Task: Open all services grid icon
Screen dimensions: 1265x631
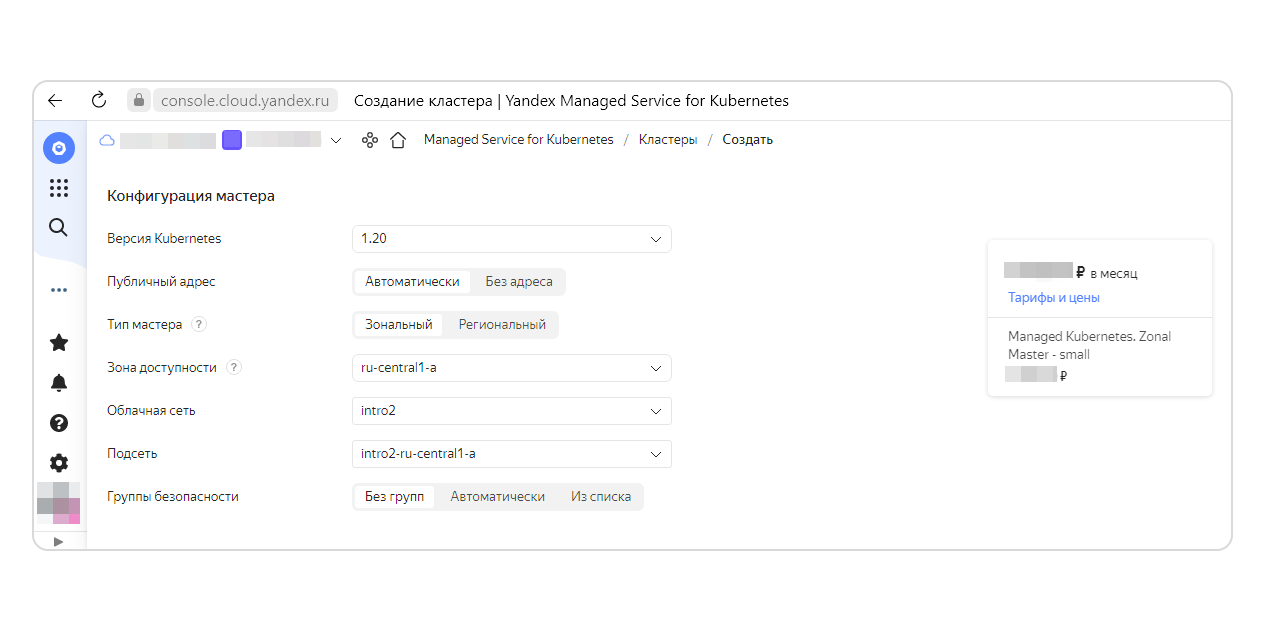Action: [59, 188]
